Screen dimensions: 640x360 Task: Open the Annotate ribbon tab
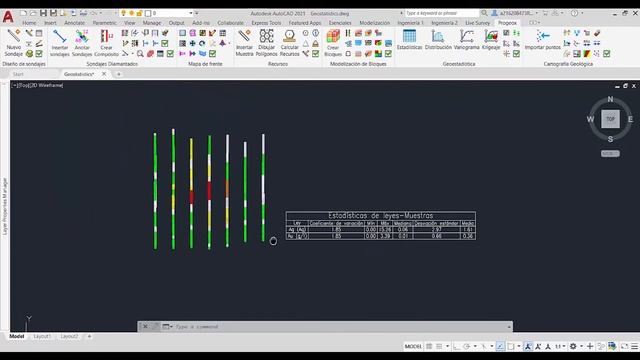pos(75,23)
